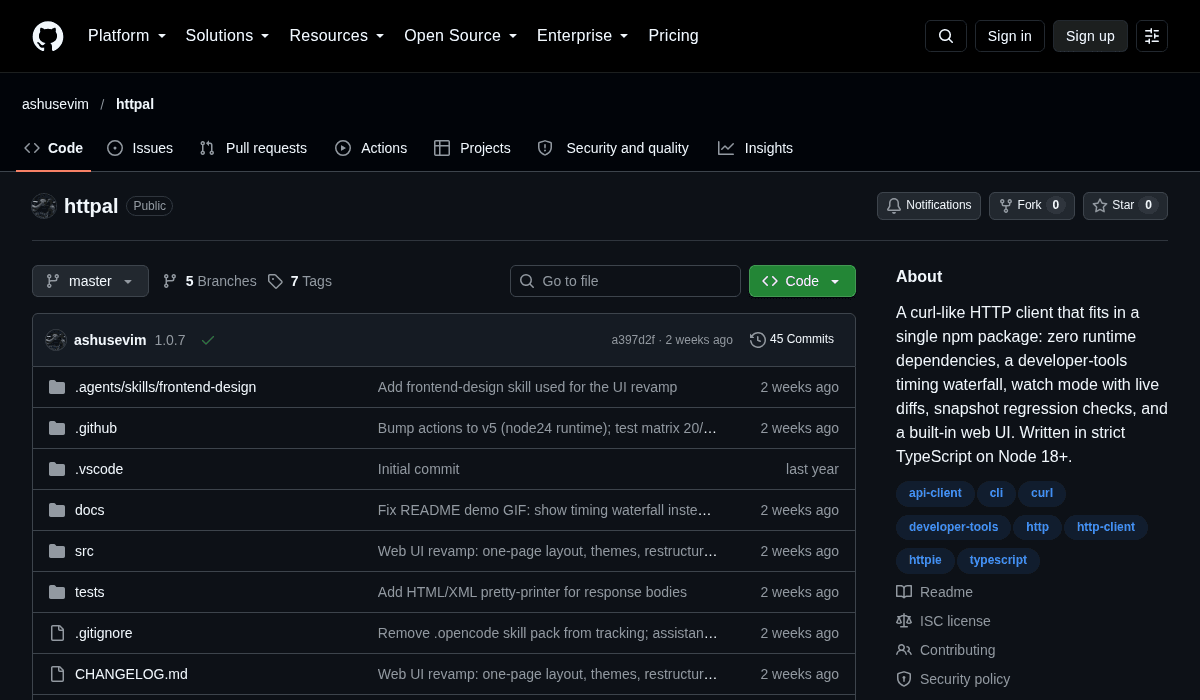Open the http-client topic tag
The image size is (1200, 700).
point(1106,527)
